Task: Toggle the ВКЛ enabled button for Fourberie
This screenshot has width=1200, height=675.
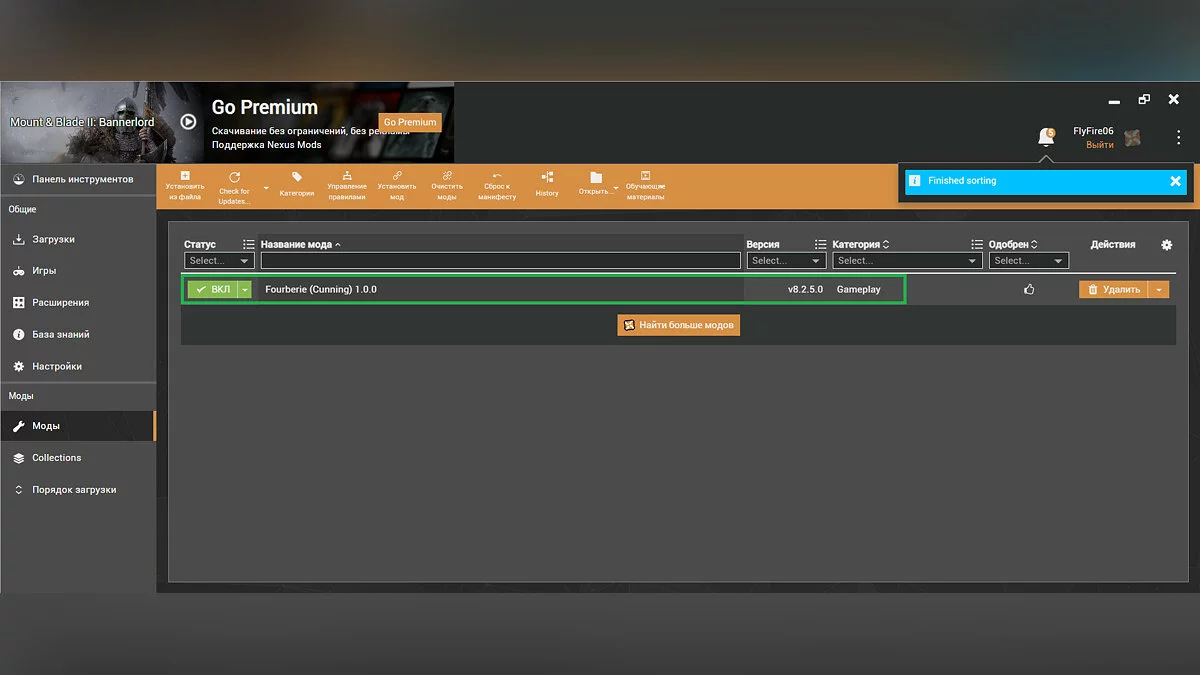Action: tap(212, 289)
